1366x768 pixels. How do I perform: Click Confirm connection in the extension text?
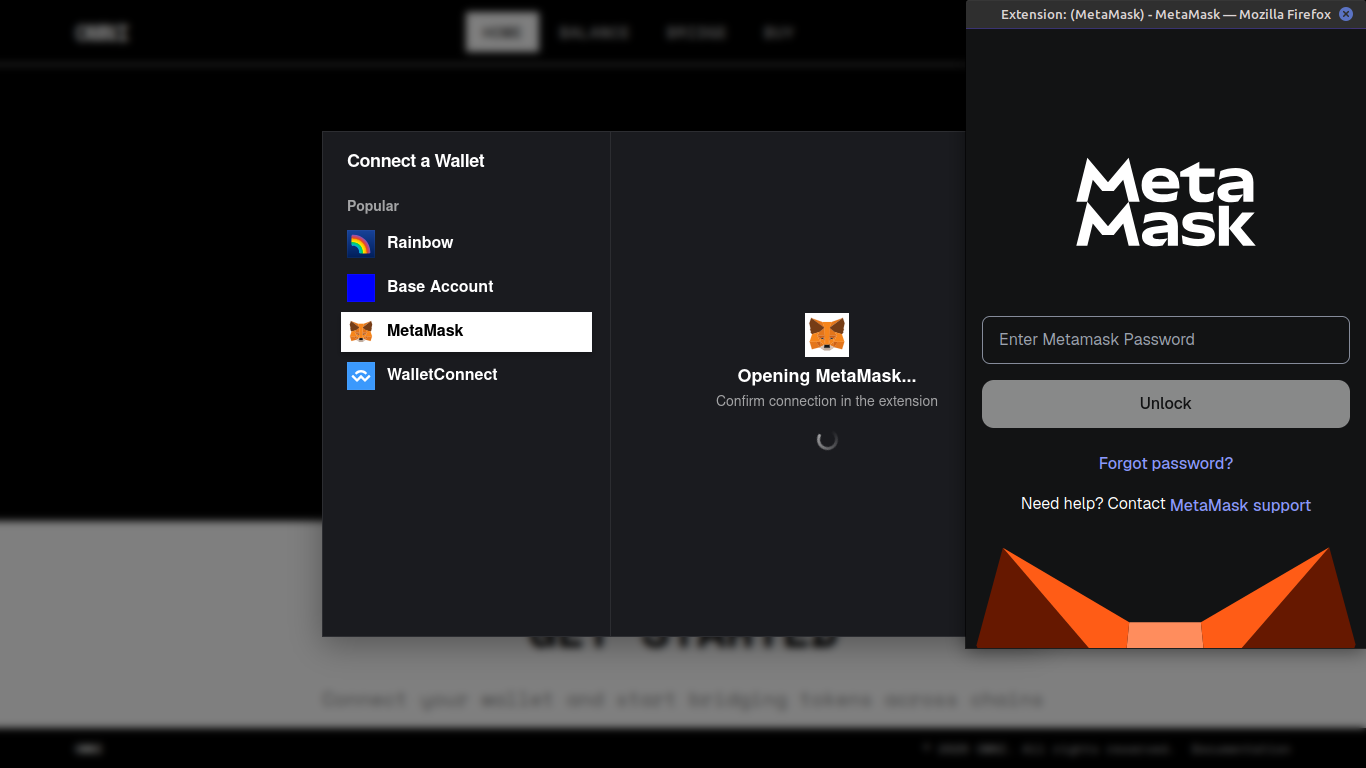pyautogui.click(x=827, y=401)
